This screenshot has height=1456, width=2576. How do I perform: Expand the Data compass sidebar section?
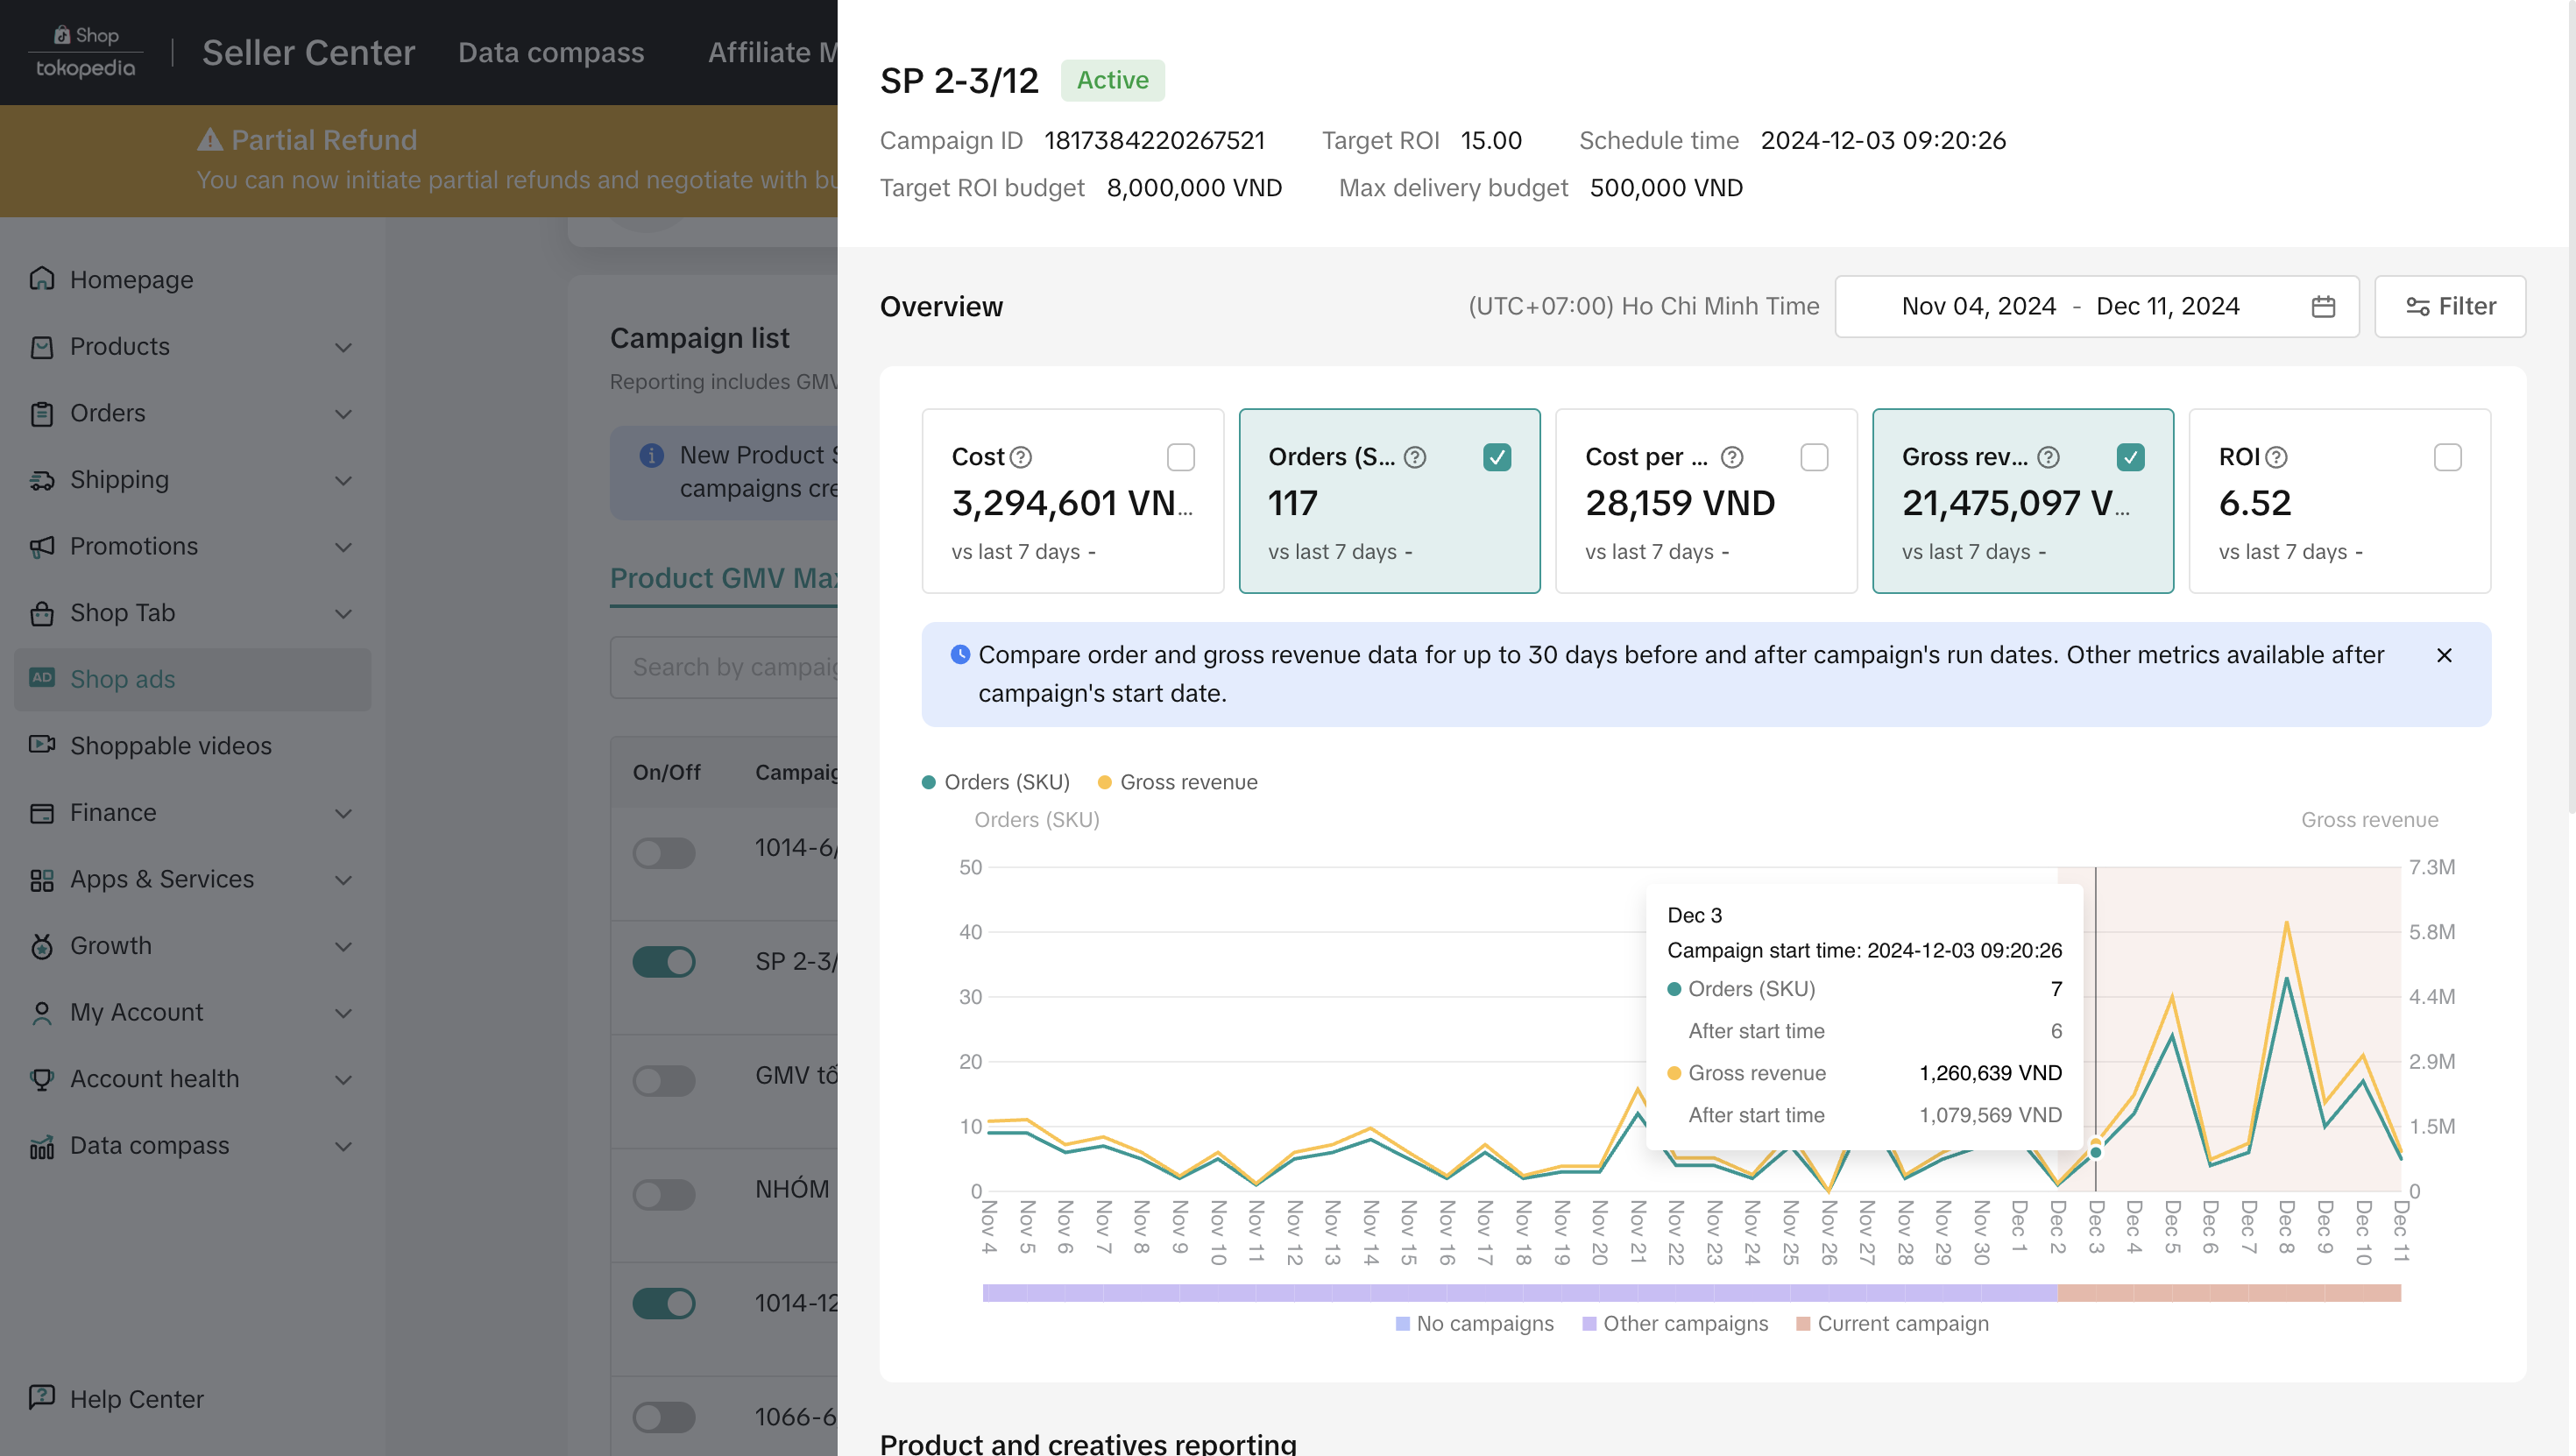coord(343,1146)
